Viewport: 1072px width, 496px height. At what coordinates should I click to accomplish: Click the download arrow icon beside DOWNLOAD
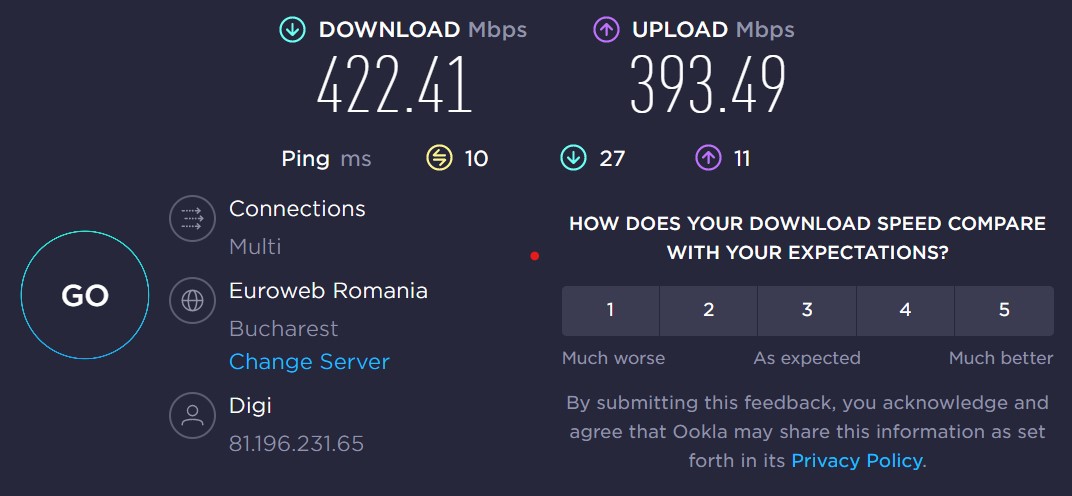click(x=292, y=30)
